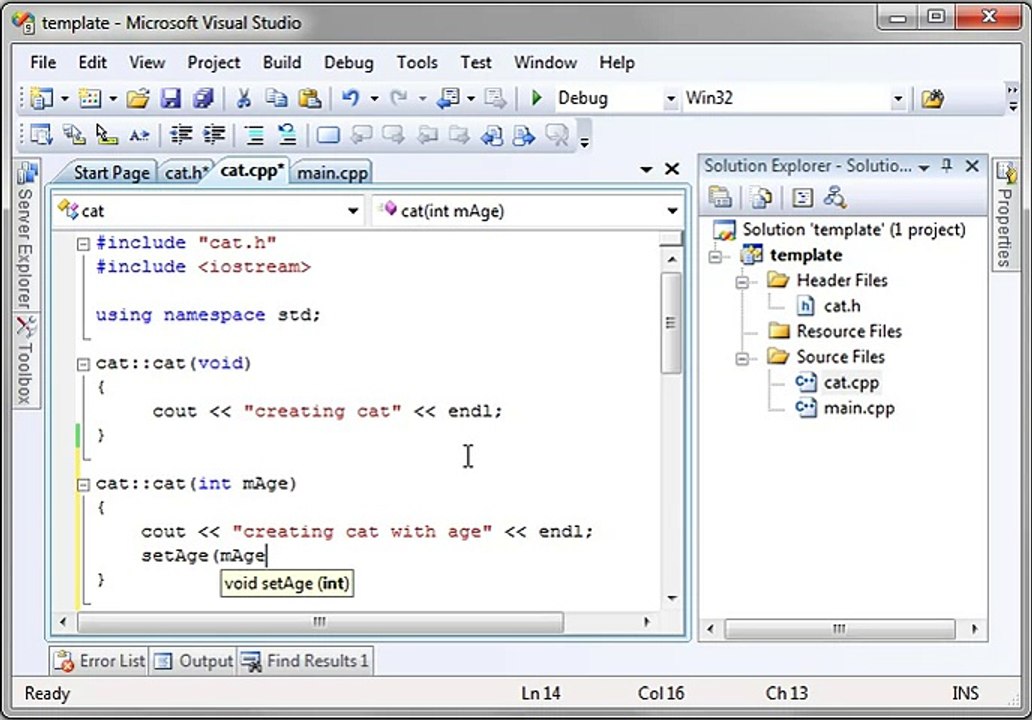1032x720 pixels.
Task: Click the Save All icon
Action: (x=203, y=99)
